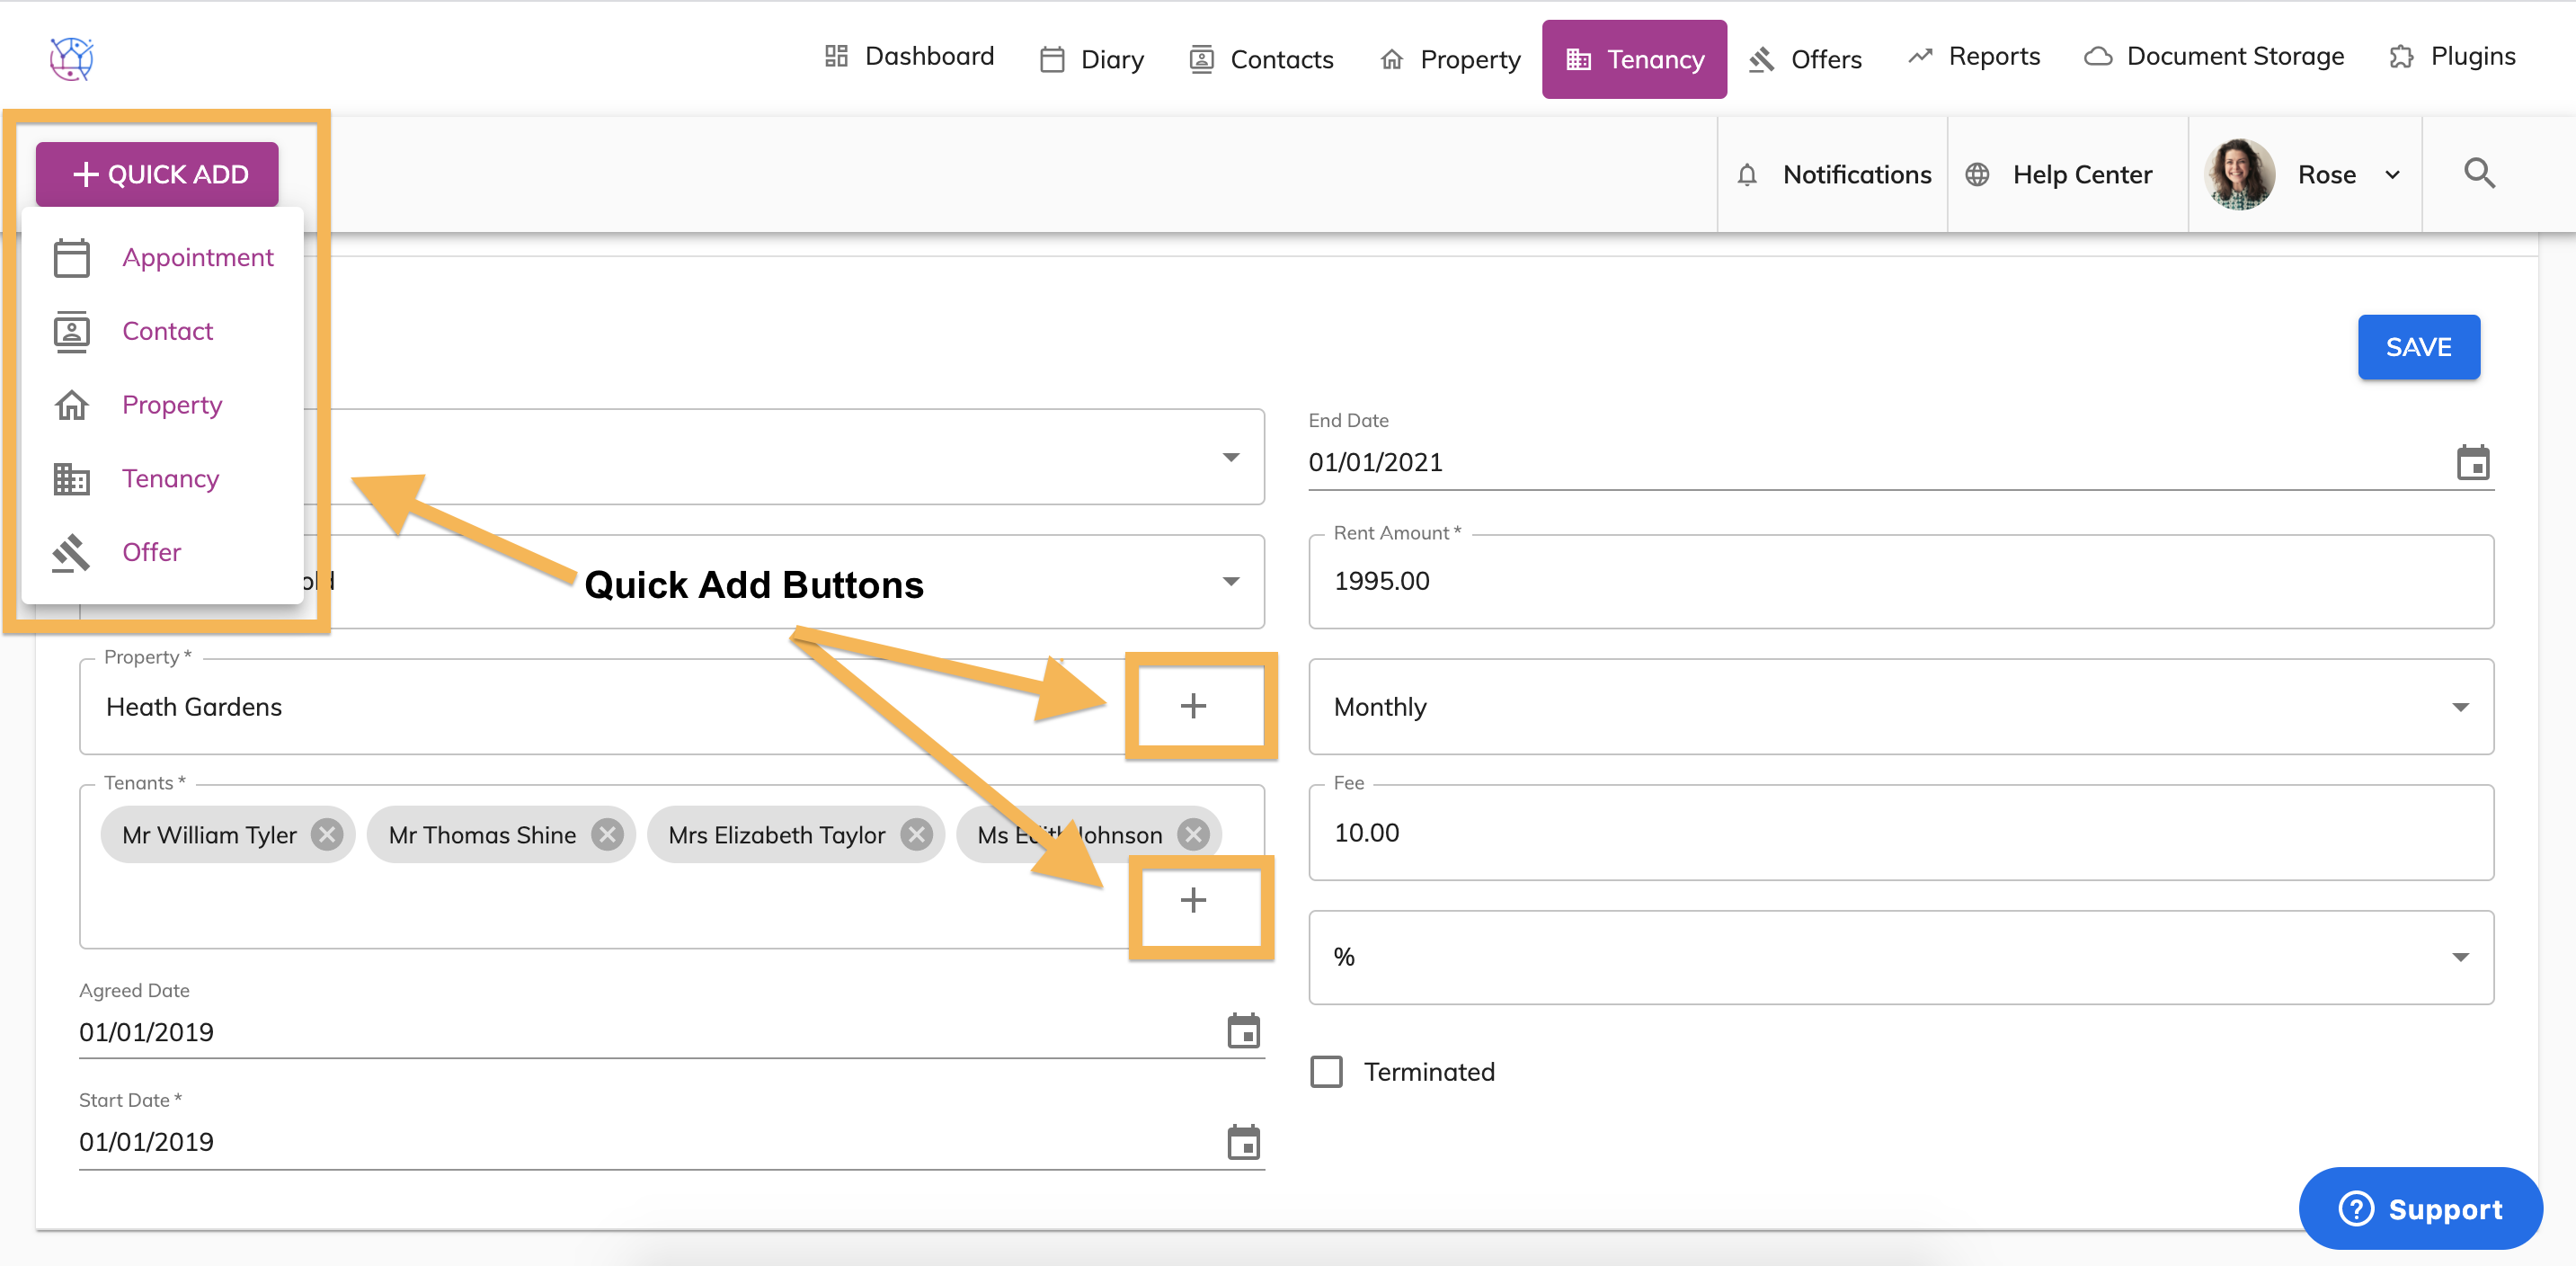Select Contact in the Quick Add menu
Viewport: 2576px width, 1266px height.
pyautogui.click(x=167, y=331)
